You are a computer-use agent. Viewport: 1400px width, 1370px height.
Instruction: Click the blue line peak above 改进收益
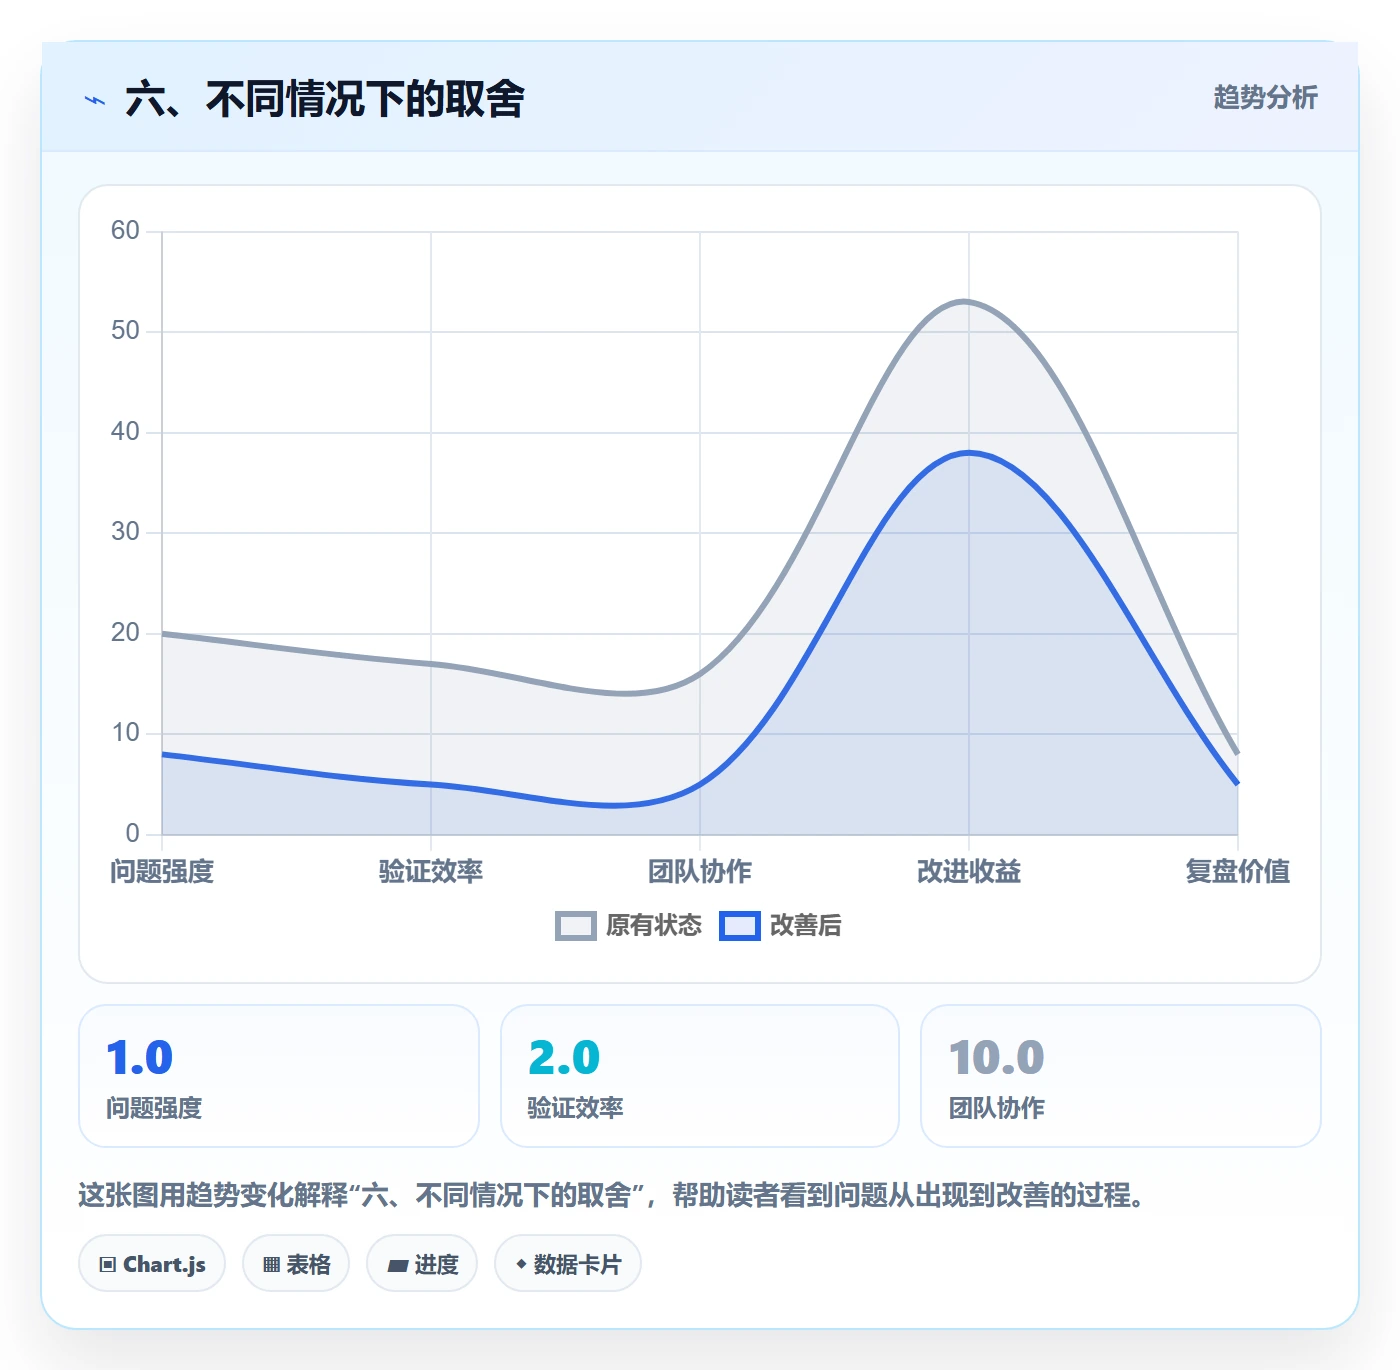pos(968,452)
